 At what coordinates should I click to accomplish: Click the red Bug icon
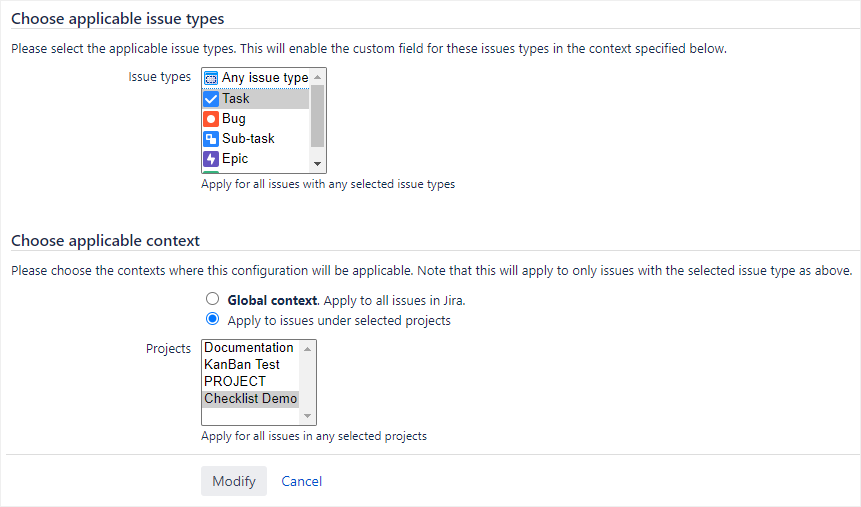tap(211, 119)
